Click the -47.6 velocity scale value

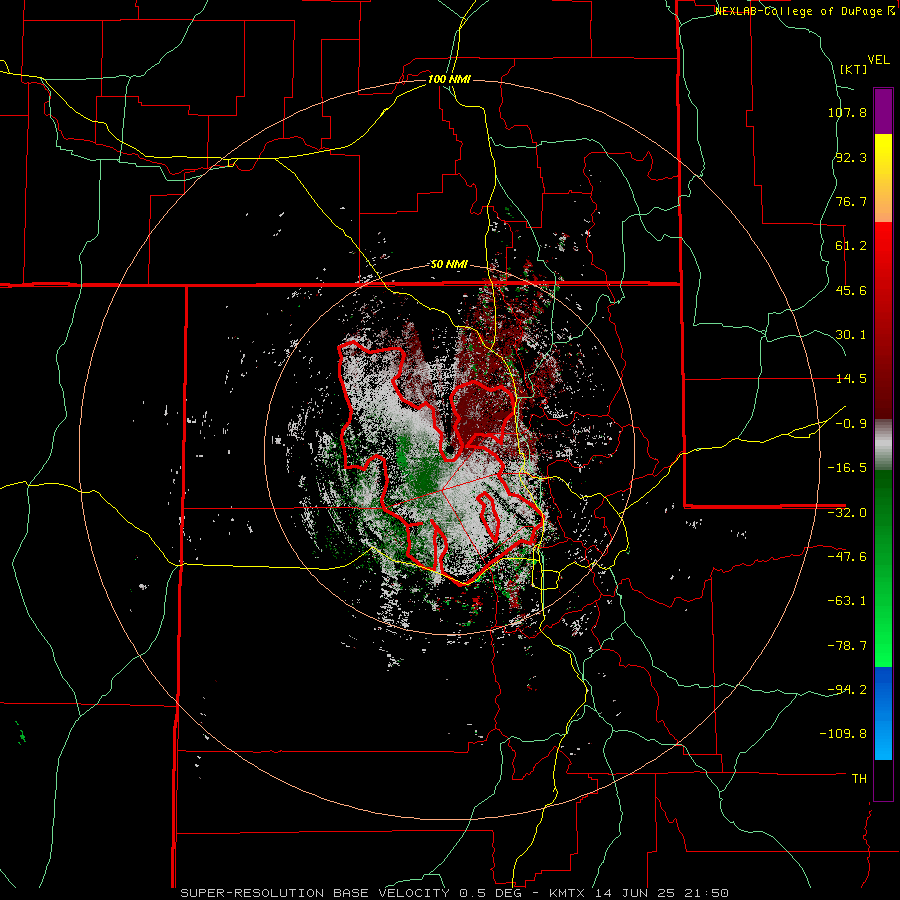(847, 557)
